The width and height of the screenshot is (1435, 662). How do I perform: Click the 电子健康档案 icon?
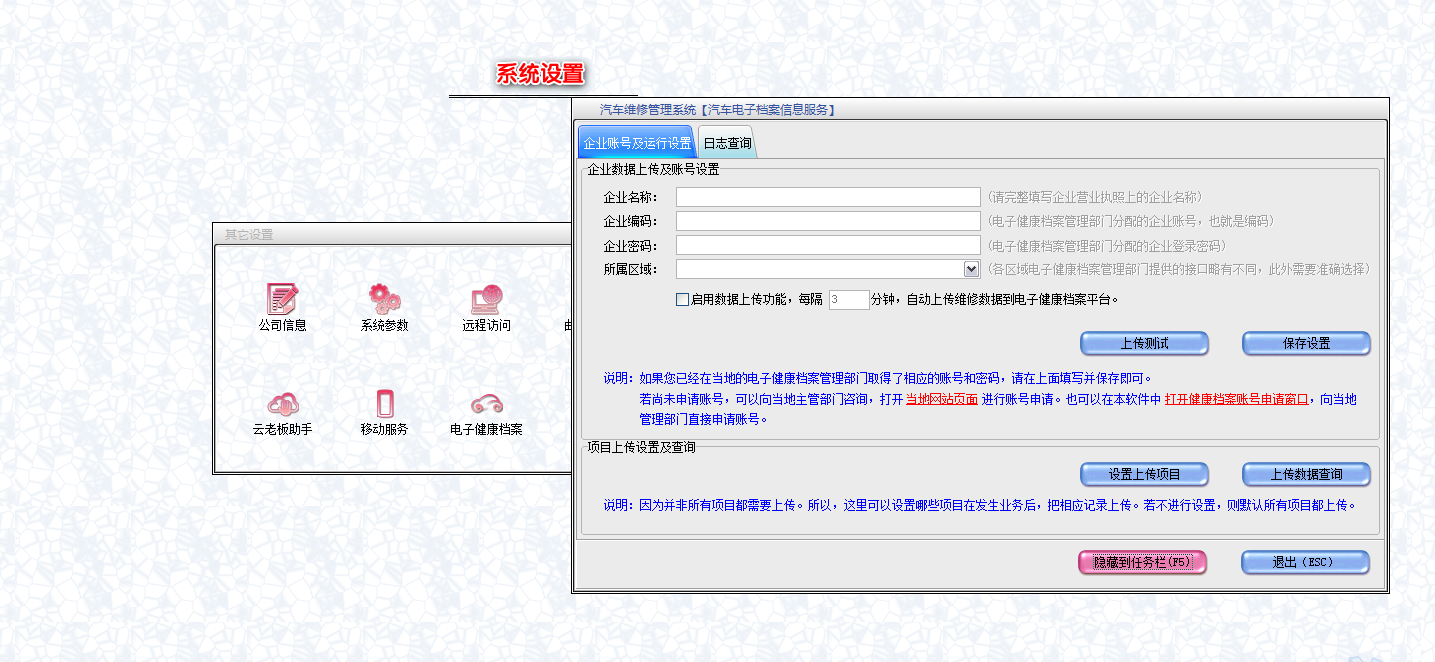(x=486, y=404)
